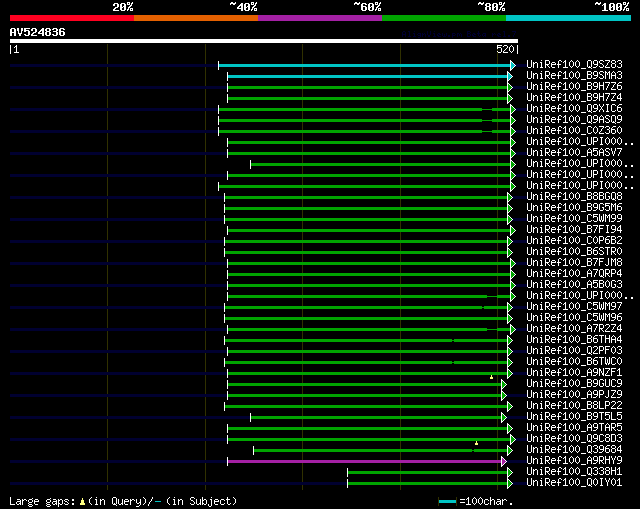Click the cyan alignment bar for UniRef100_Q9SZ83
Screen dimensions: 640x509
tap(364, 65)
